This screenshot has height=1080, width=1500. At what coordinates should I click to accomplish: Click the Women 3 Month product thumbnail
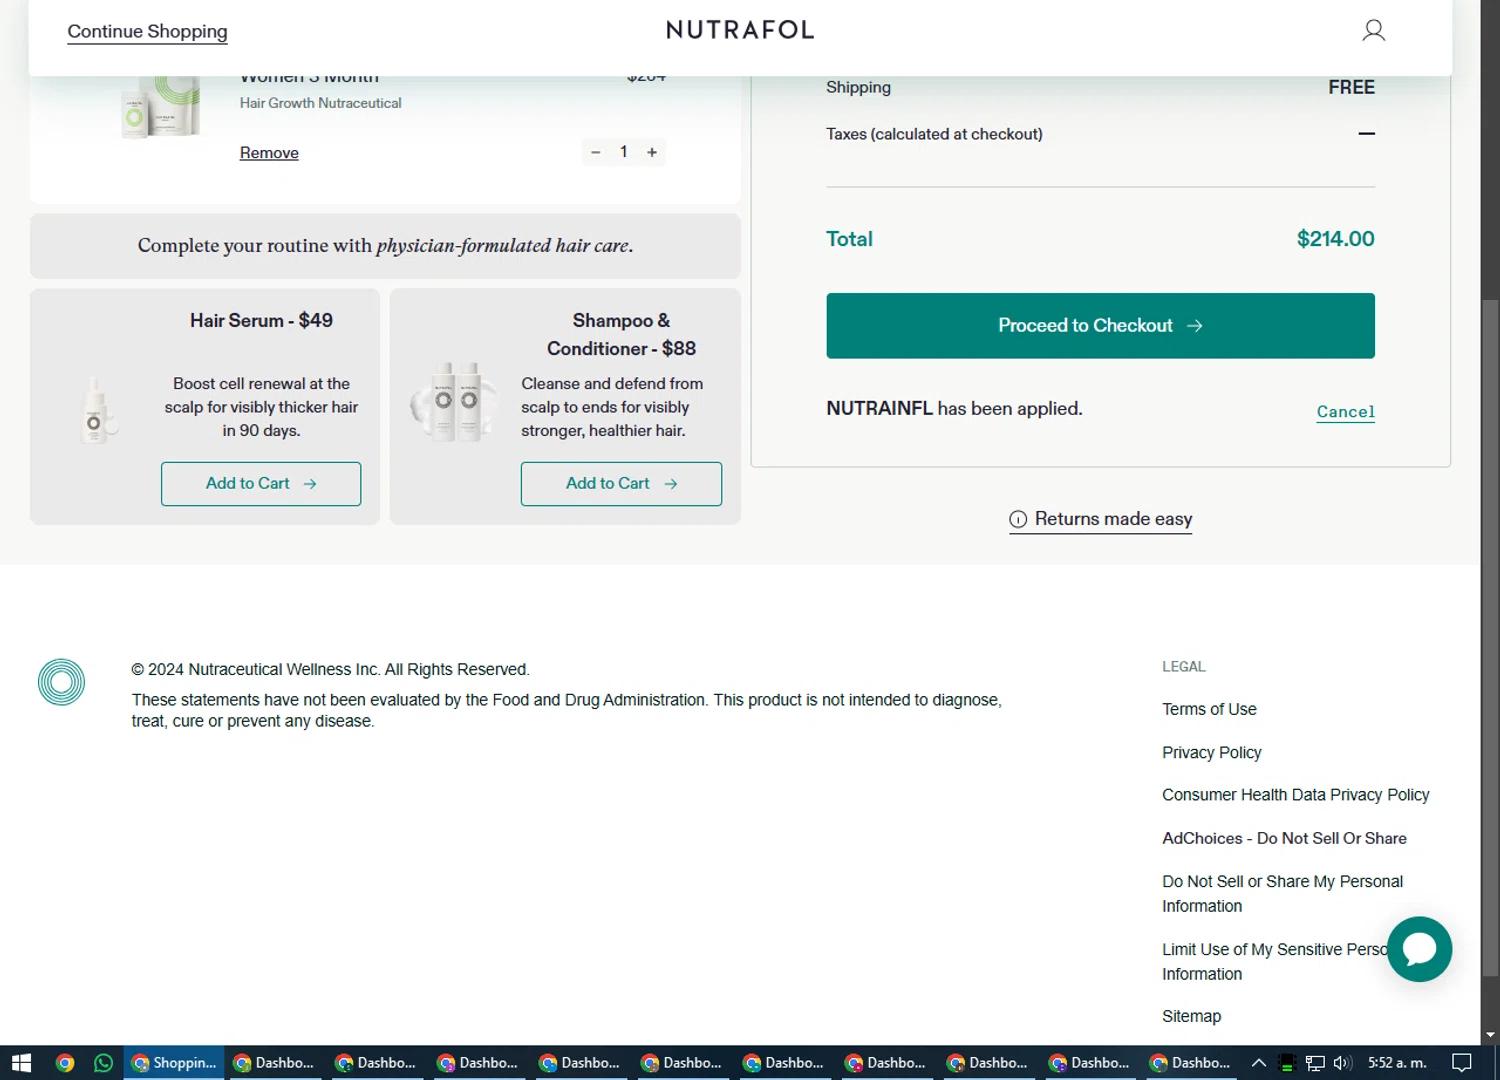[x=160, y=107]
